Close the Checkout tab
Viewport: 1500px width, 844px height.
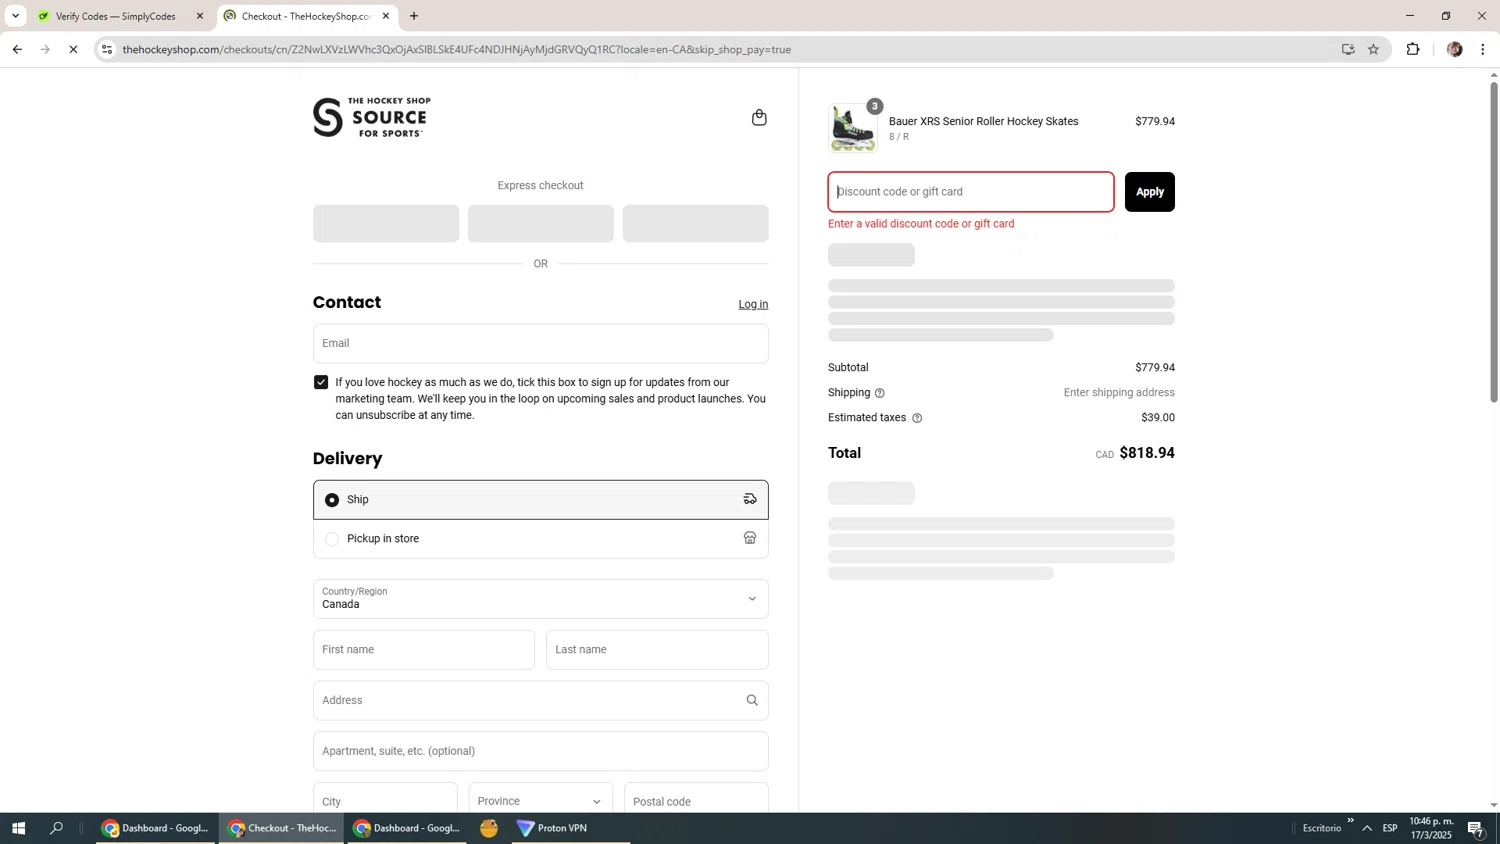(386, 16)
